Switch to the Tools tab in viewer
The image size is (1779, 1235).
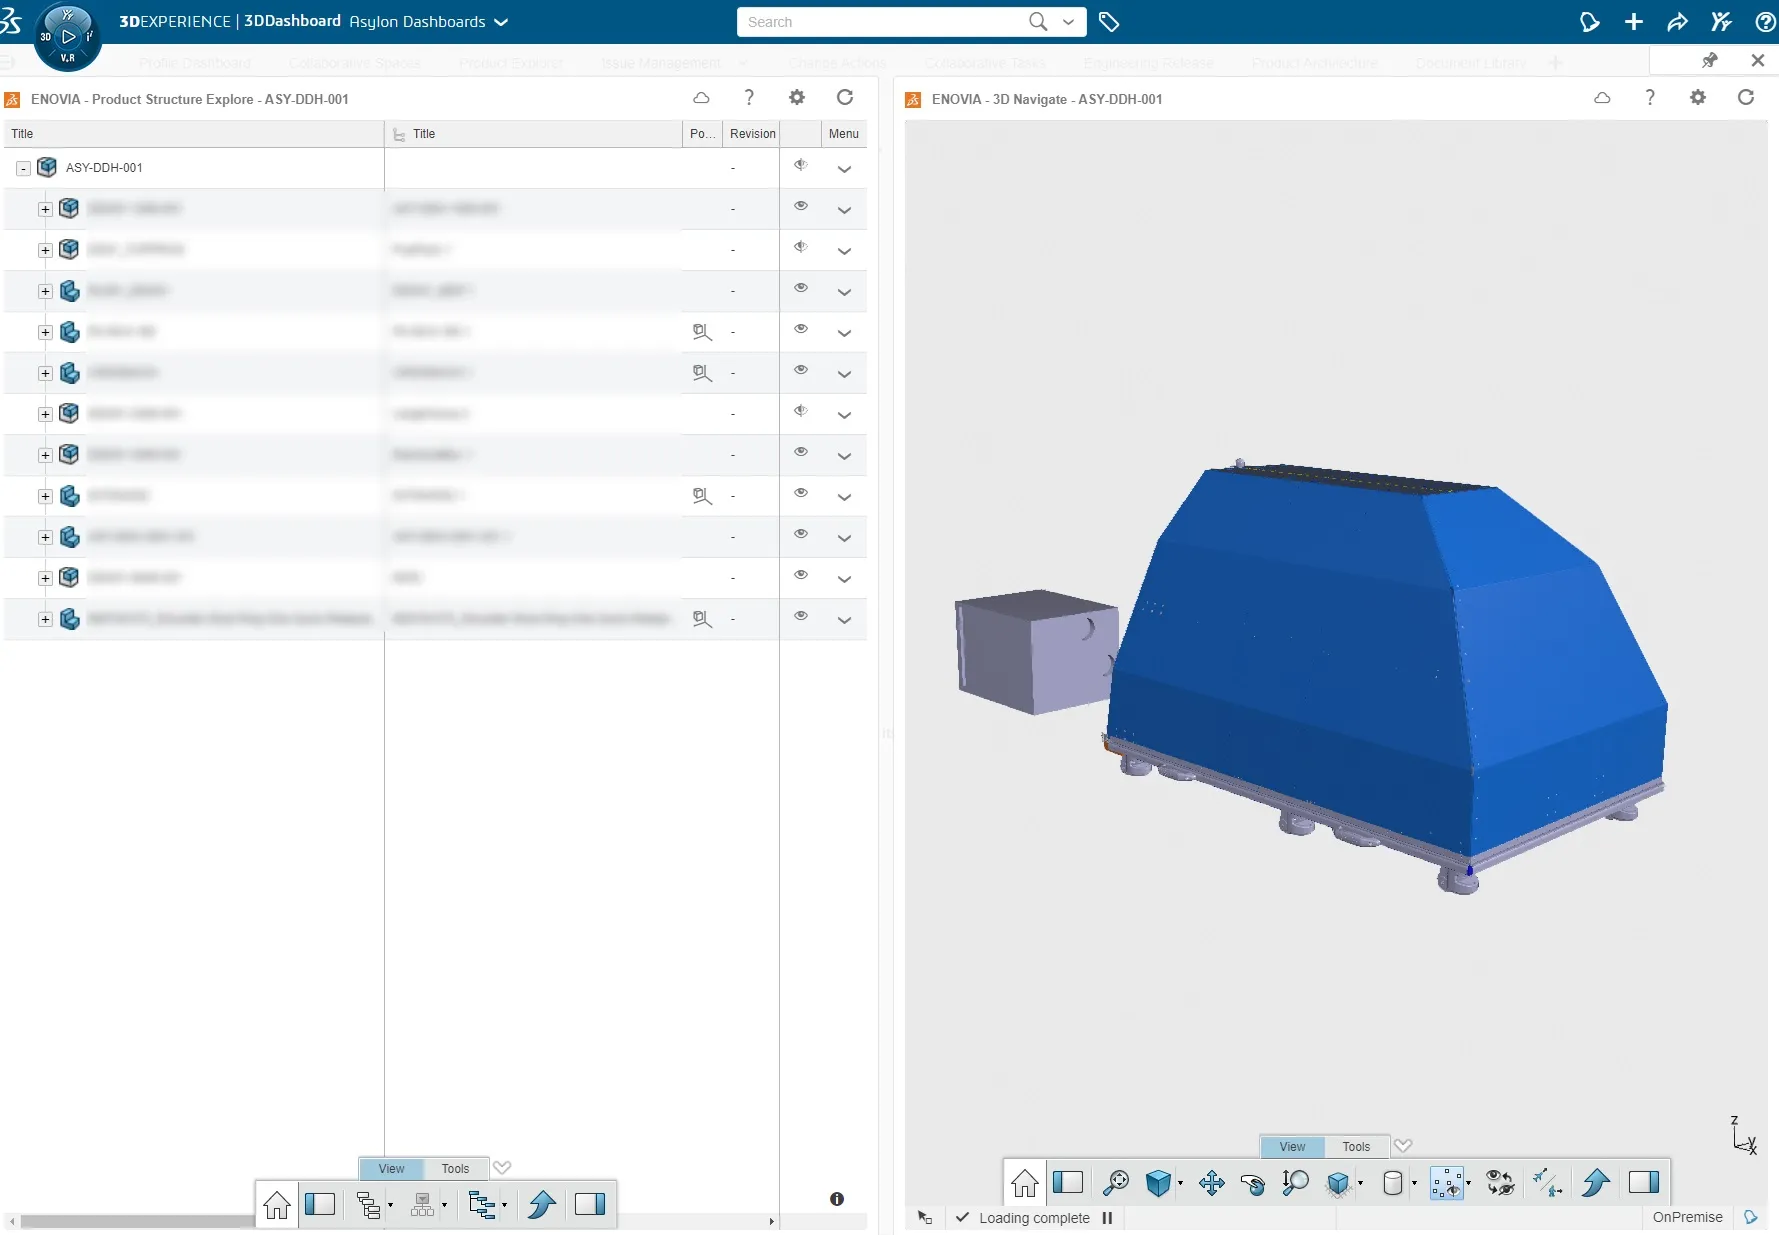(x=1356, y=1146)
